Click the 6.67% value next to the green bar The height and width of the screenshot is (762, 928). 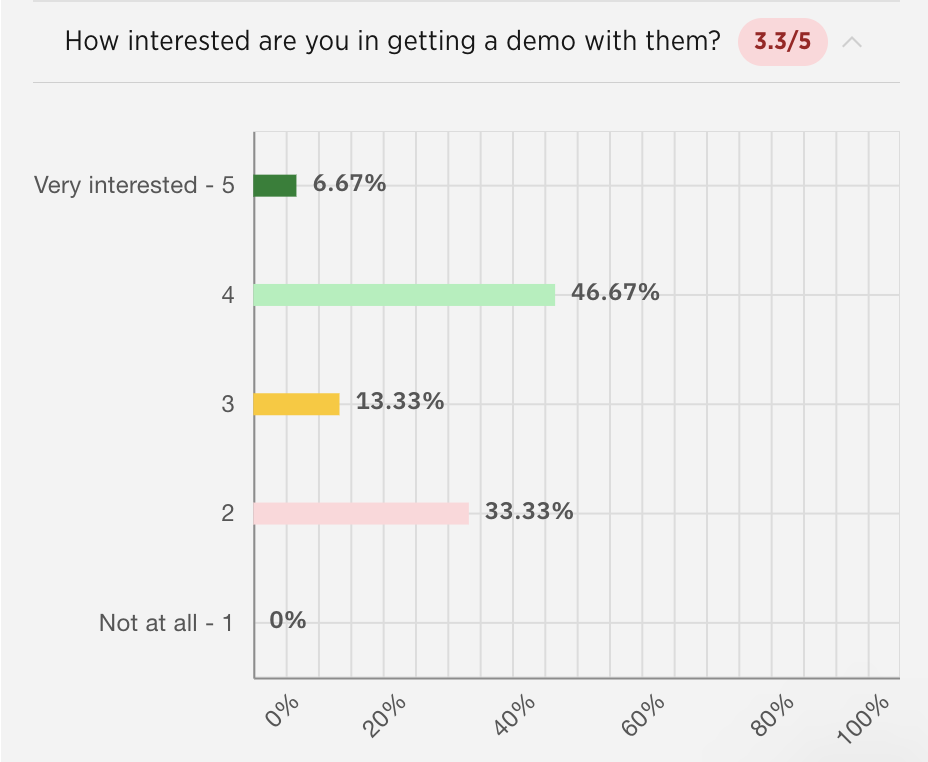[348, 184]
